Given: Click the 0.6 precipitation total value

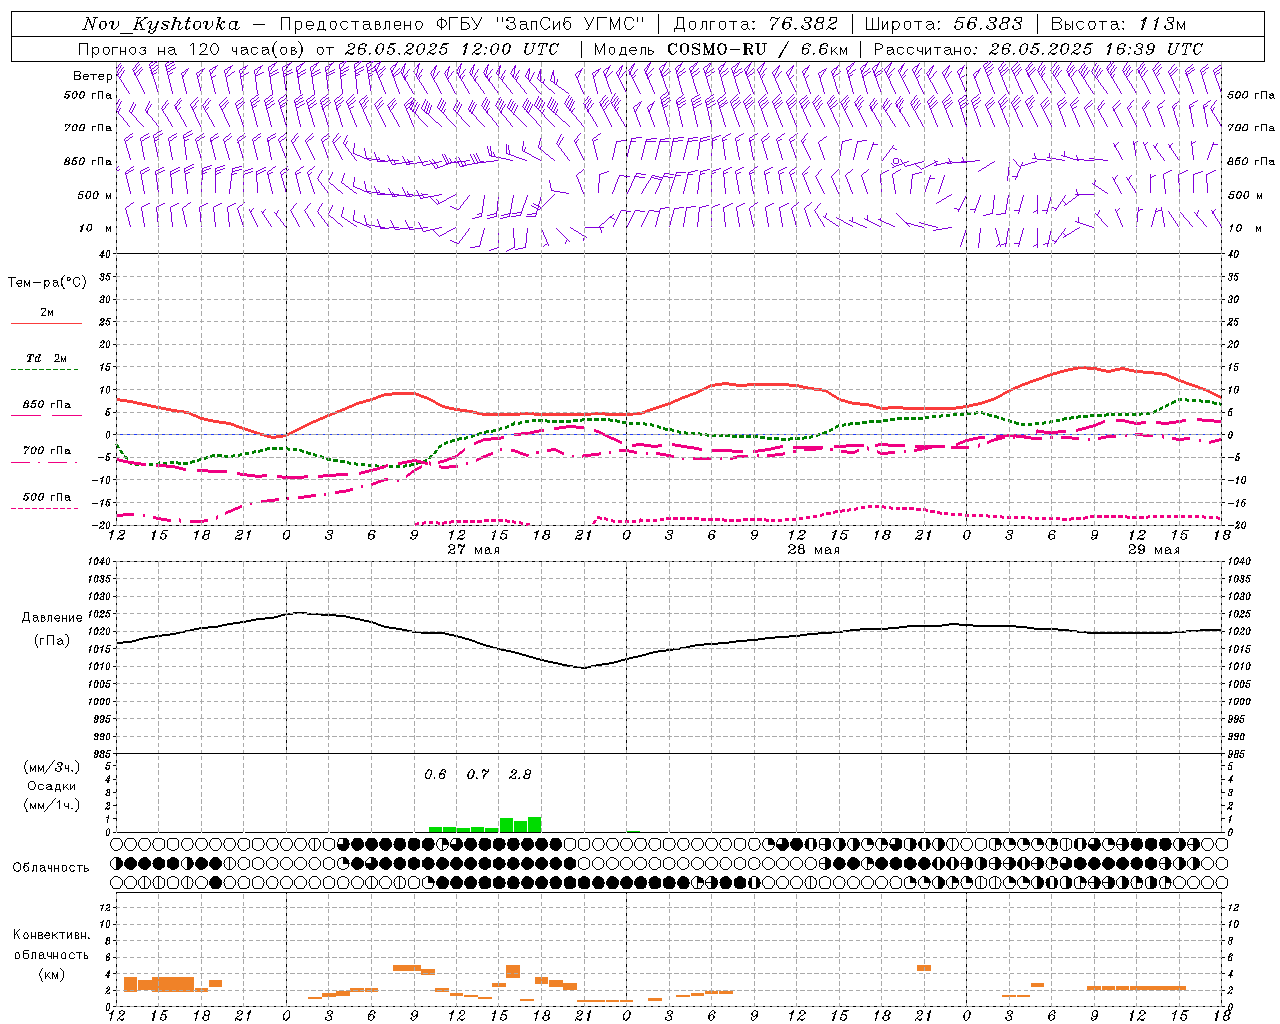Looking at the screenshot, I should tap(435, 774).
